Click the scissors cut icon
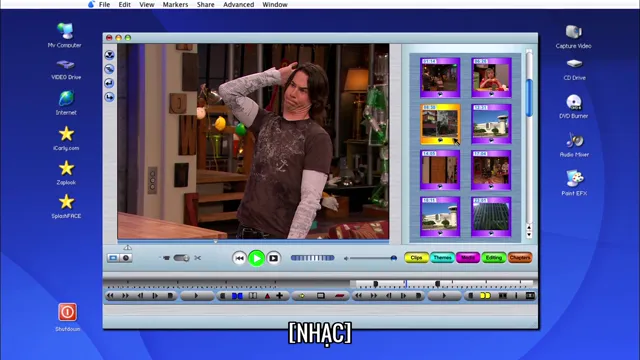The height and width of the screenshot is (360, 640). click(x=198, y=258)
